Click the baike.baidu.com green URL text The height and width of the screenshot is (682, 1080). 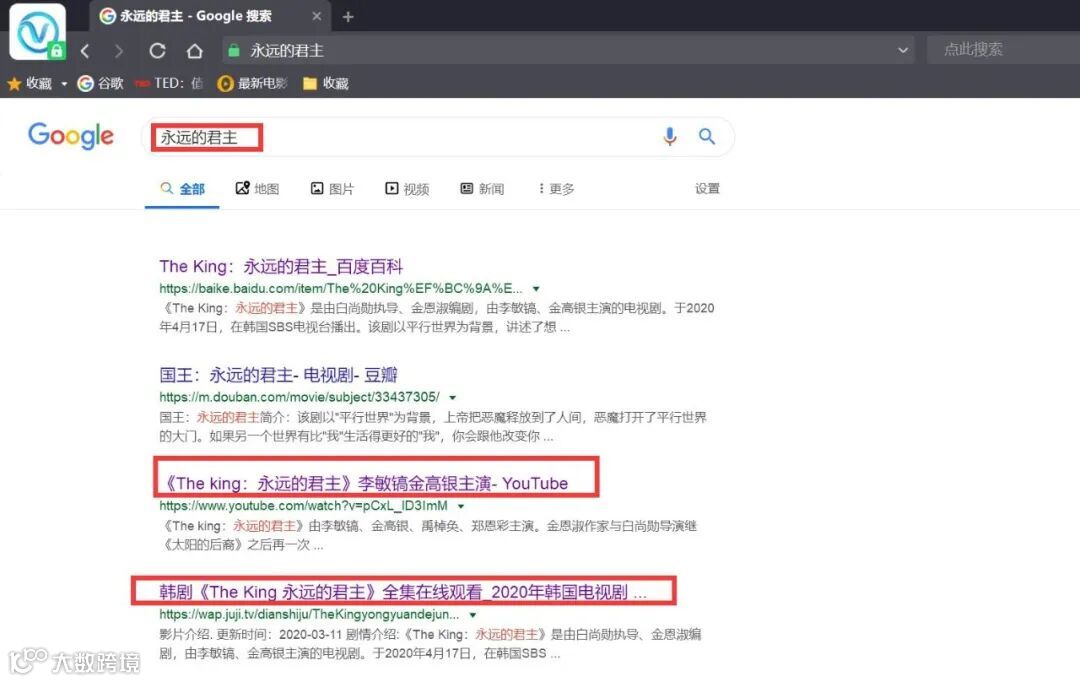point(341,289)
